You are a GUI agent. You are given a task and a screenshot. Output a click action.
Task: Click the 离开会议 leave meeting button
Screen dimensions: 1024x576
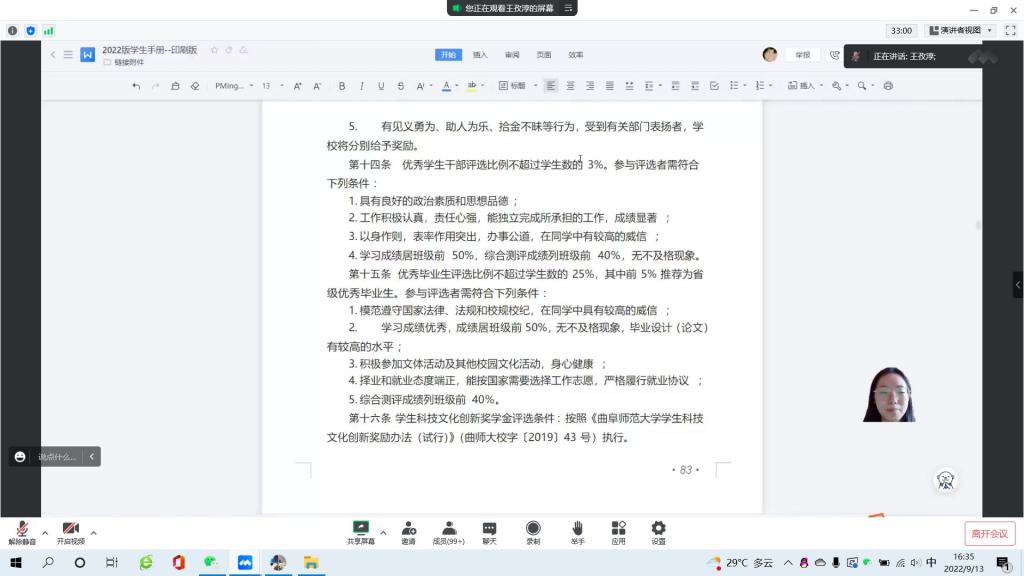coord(989,534)
